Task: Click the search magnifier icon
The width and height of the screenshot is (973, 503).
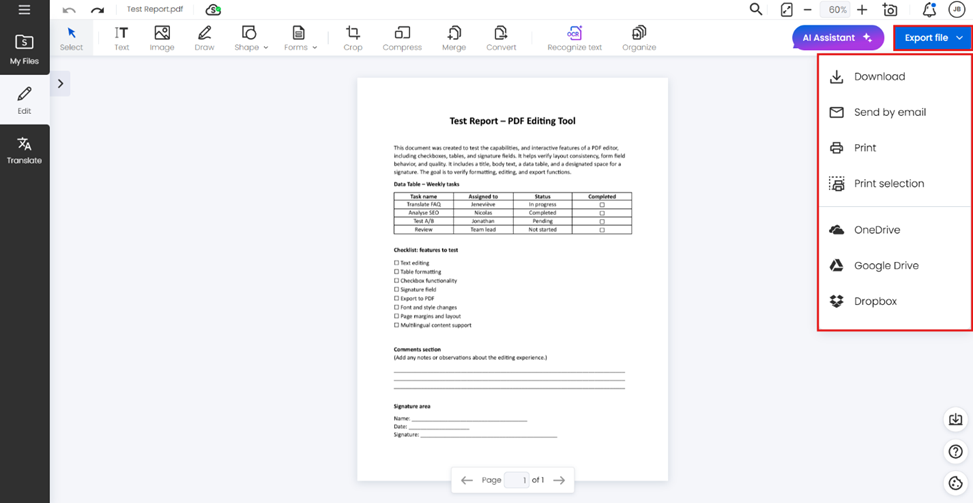Action: pos(756,10)
